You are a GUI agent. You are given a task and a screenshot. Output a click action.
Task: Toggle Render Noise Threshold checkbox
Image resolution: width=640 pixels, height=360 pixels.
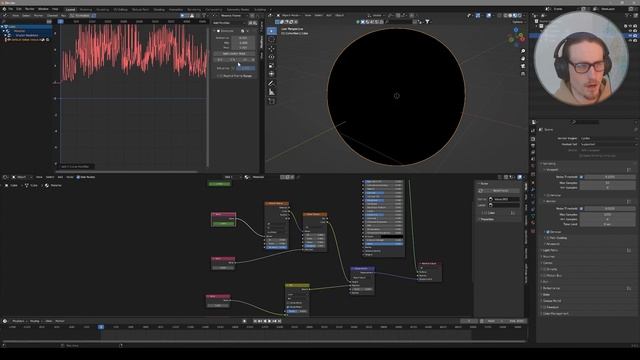pos(582,209)
